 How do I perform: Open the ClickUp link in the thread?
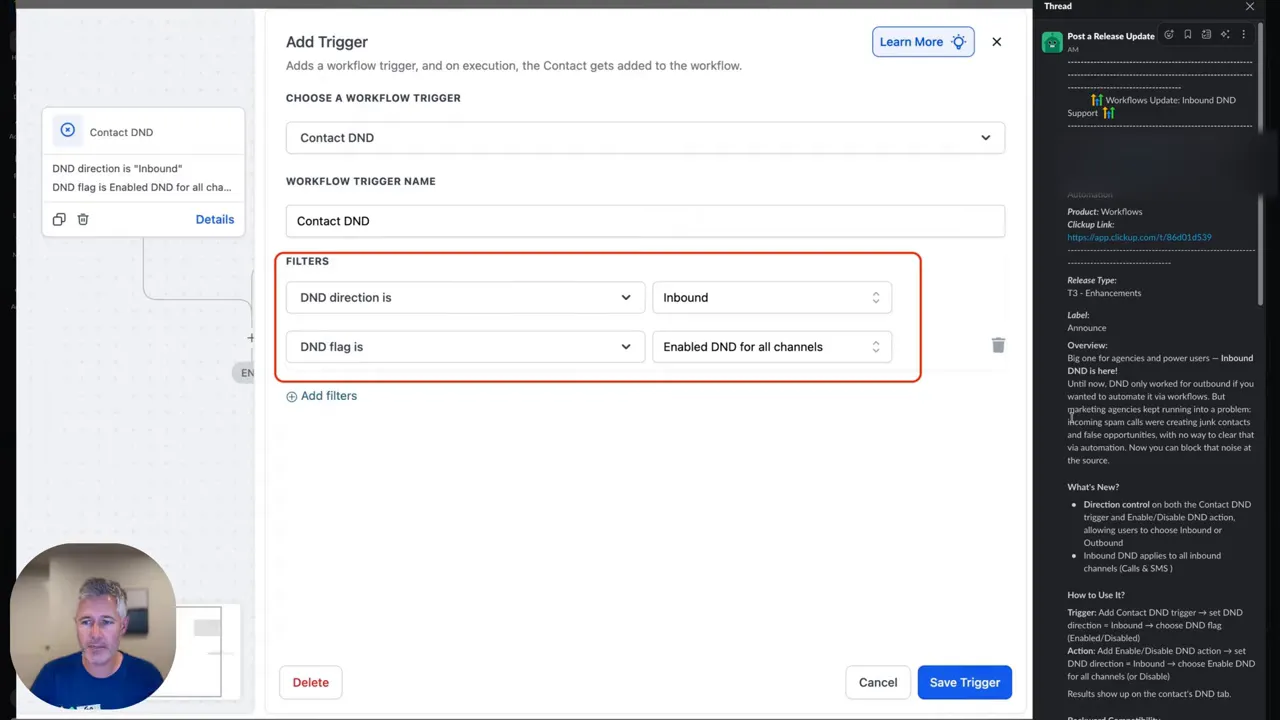point(1139,238)
